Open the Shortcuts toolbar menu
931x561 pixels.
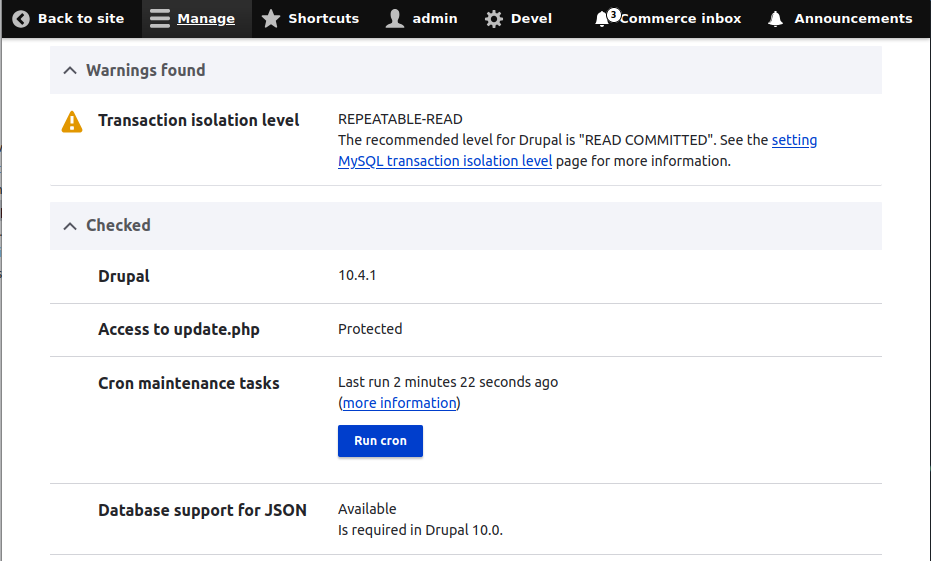[310, 19]
